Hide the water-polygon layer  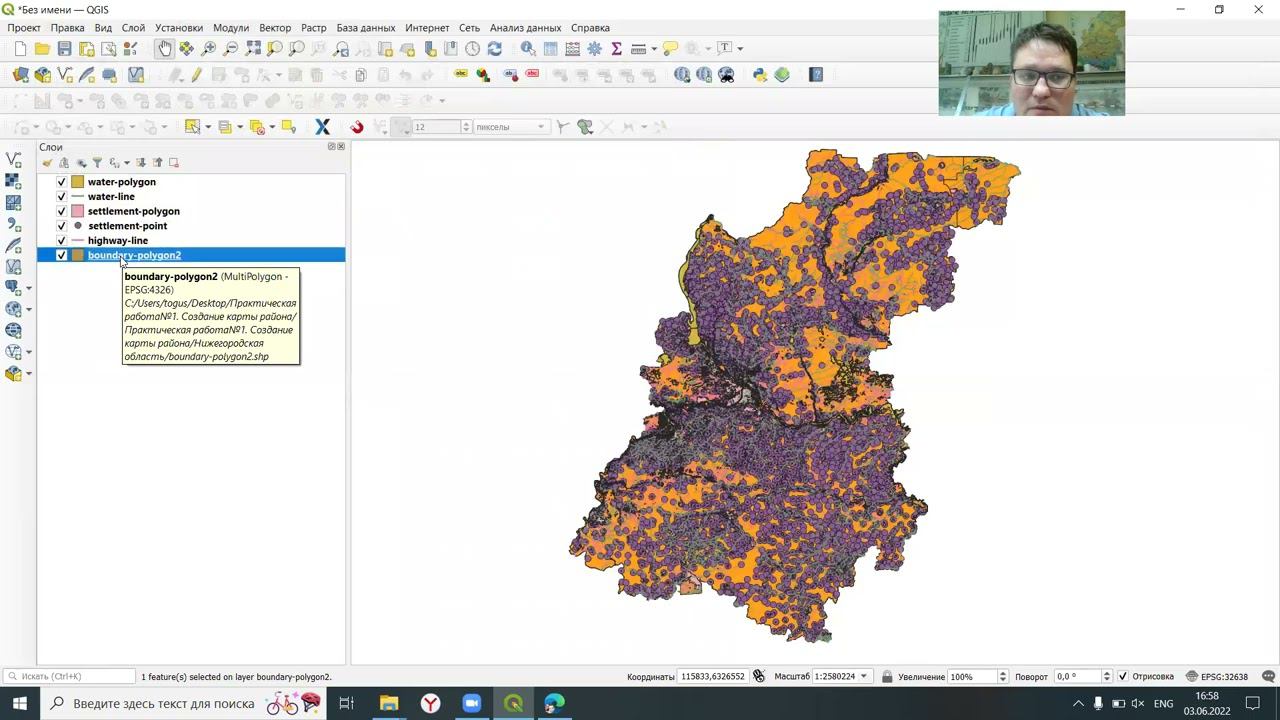click(x=62, y=182)
